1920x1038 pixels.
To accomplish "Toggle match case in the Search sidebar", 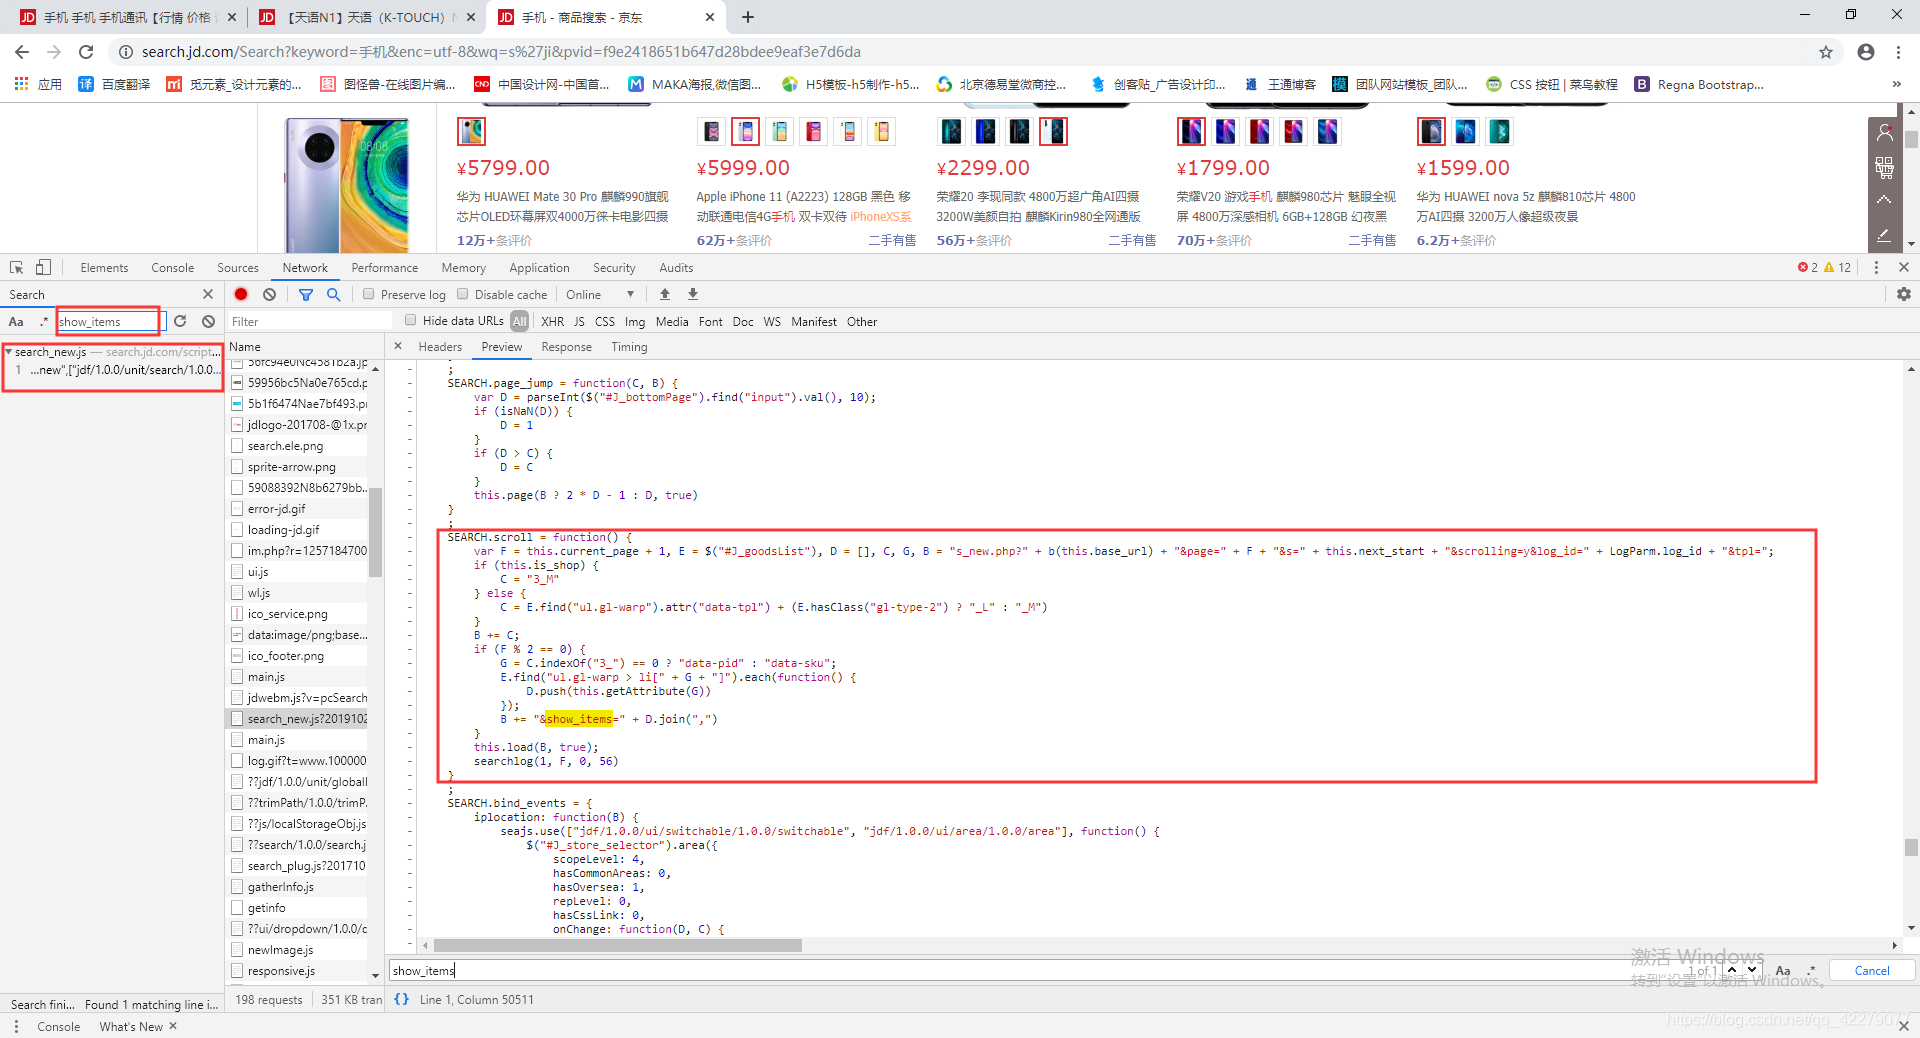I will coord(16,321).
